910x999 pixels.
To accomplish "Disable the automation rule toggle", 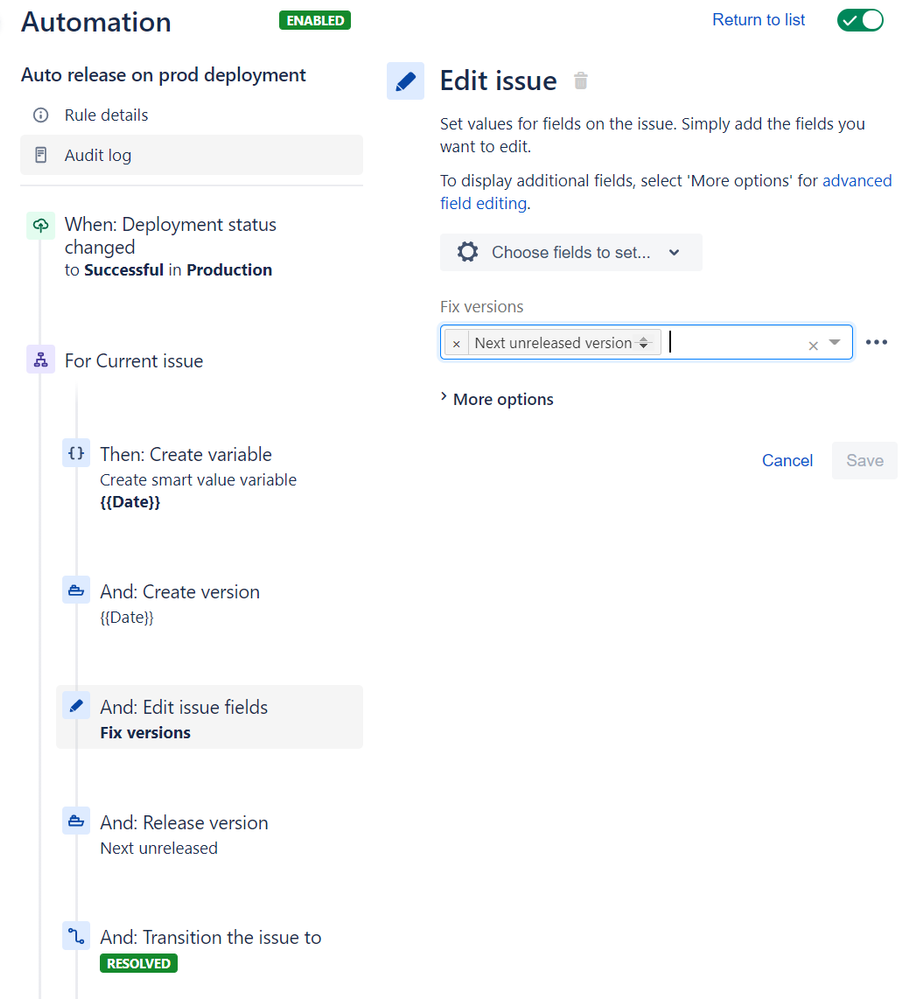I will [860, 20].
